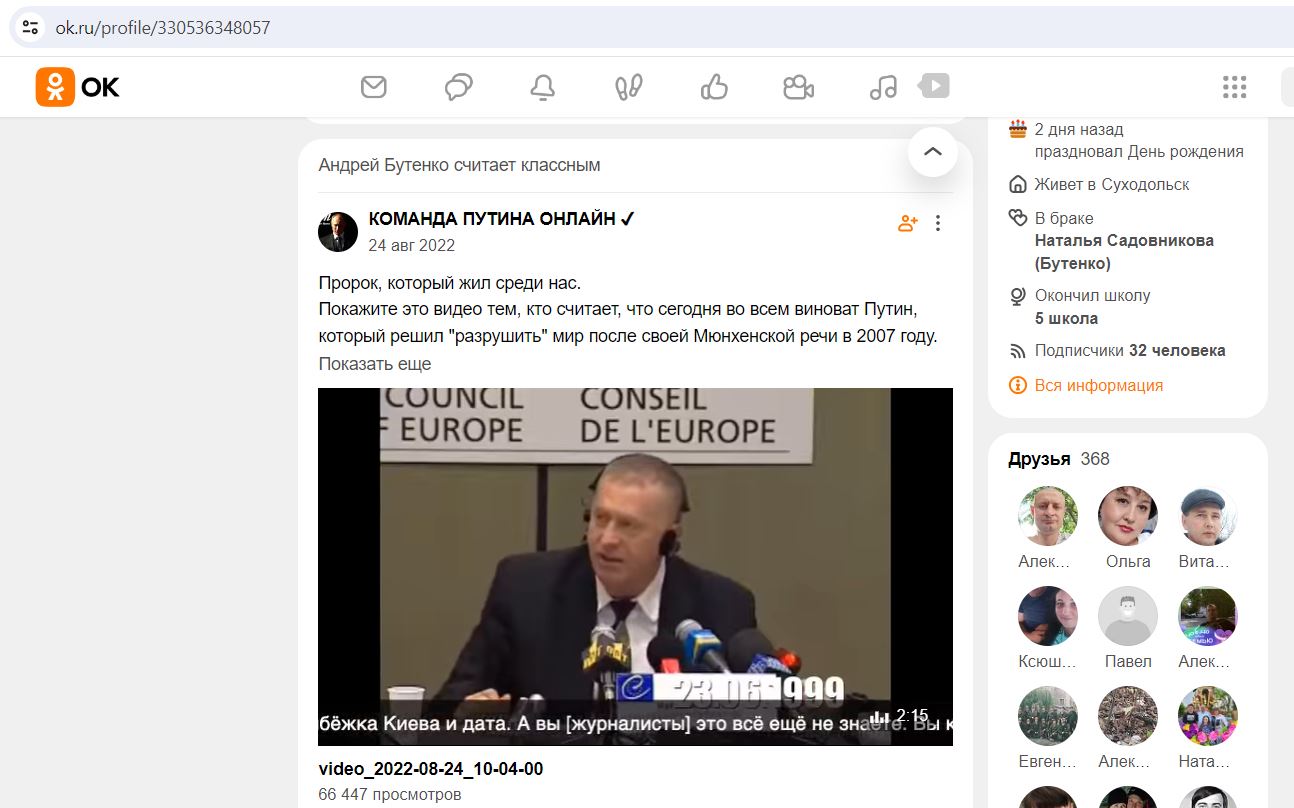The height and width of the screenshot is (808, 1294).
Task: Open the discussions chat bubble icon
Action: (458, 87)
